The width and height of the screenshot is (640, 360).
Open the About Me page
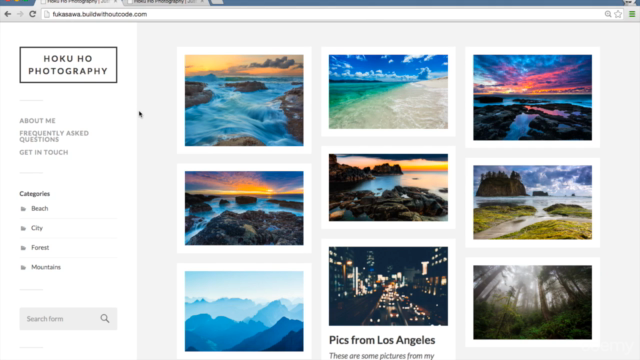pos(38,121)
